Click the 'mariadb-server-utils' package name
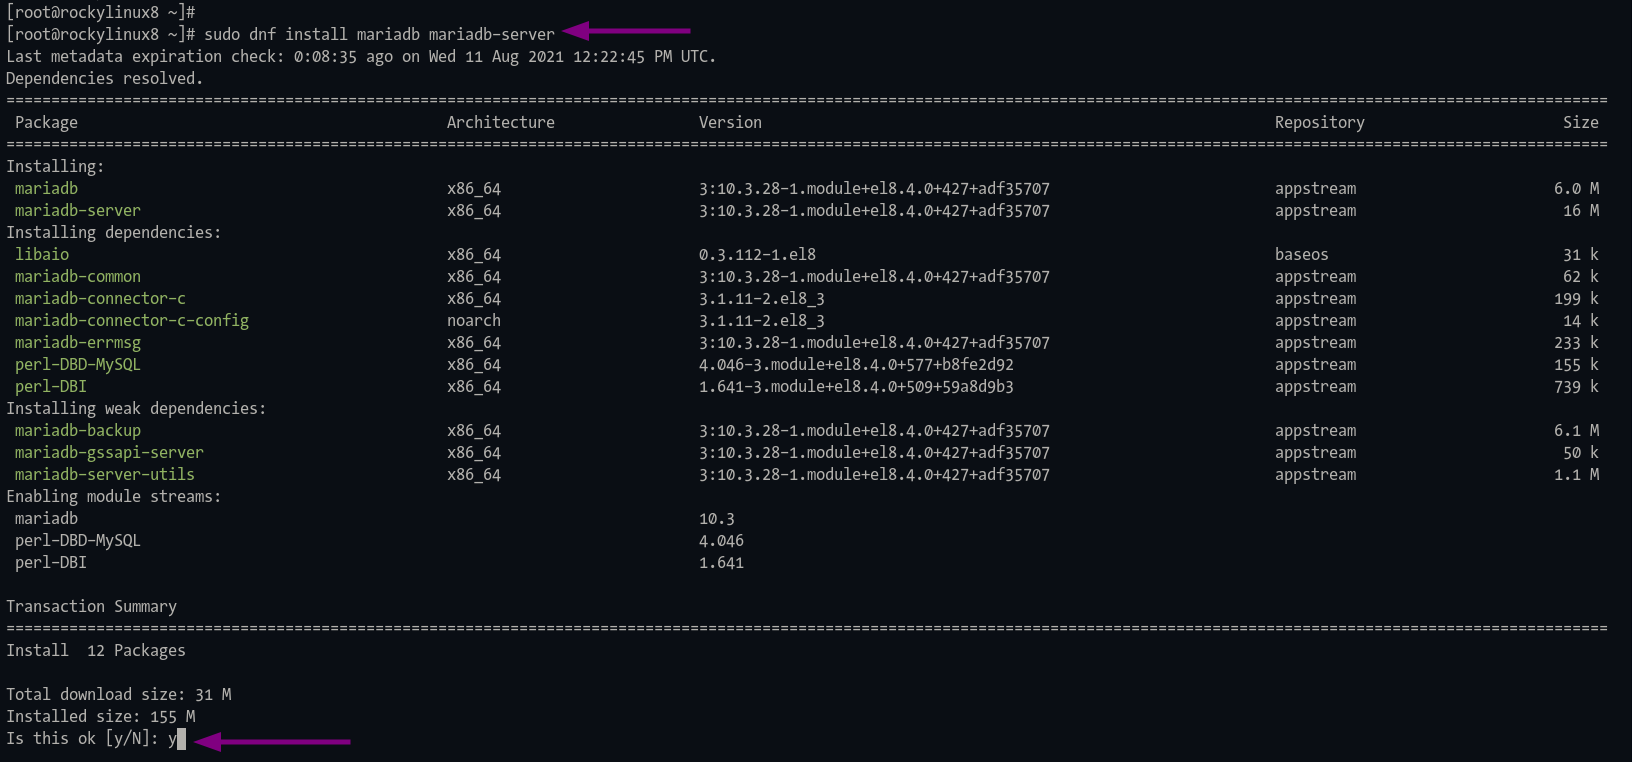The width and height of the screenshot is (1632, 762). pos(105,474)
